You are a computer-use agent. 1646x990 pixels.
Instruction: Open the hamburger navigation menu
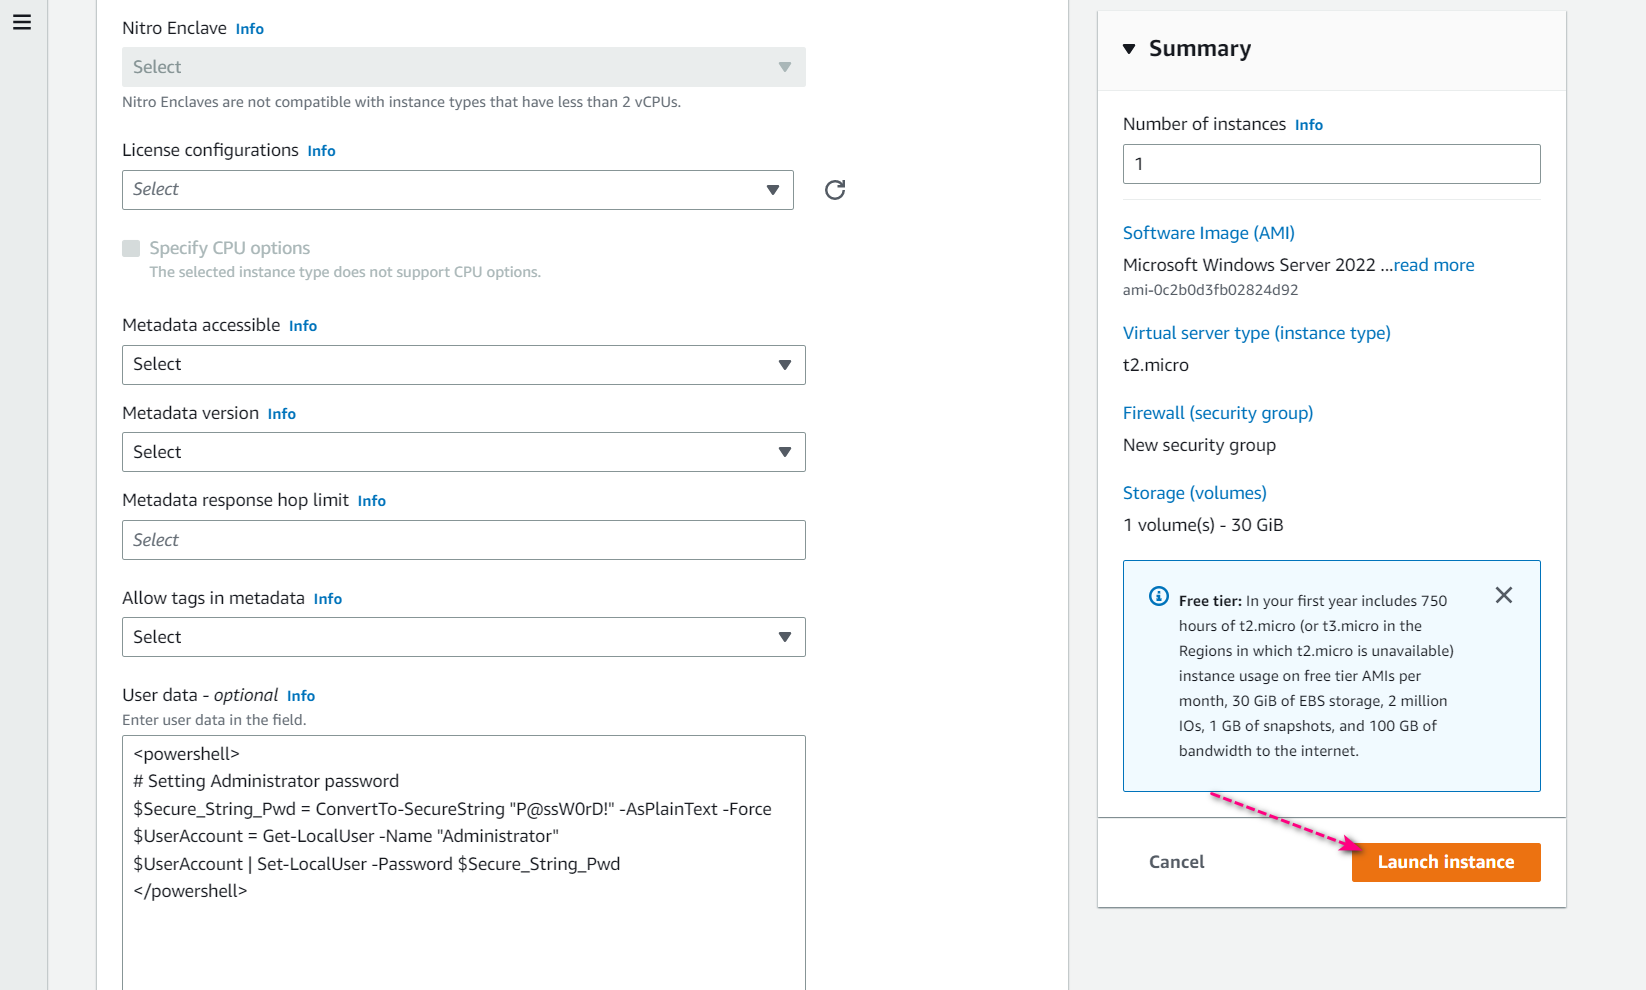click(22, 22)
